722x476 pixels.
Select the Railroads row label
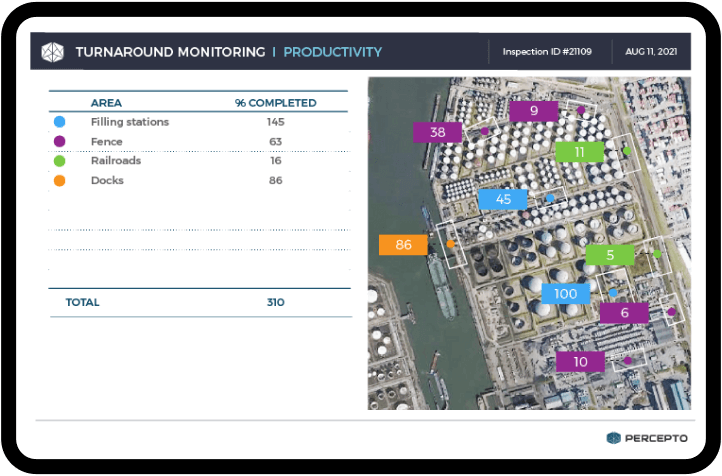pos(116,161)
